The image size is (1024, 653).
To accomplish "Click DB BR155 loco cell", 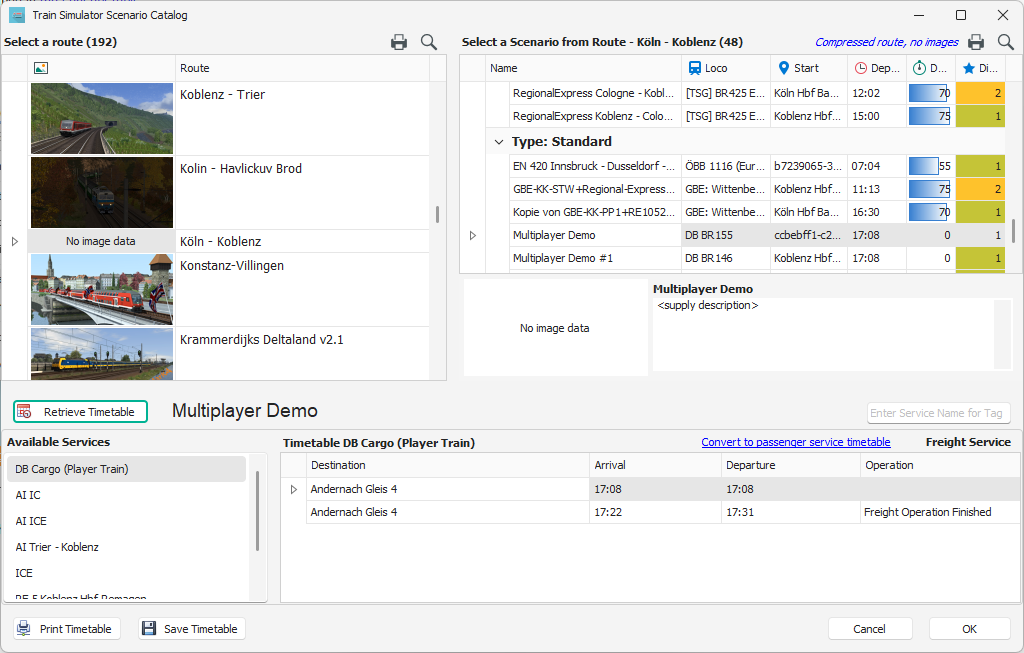I will click(726, 235).
